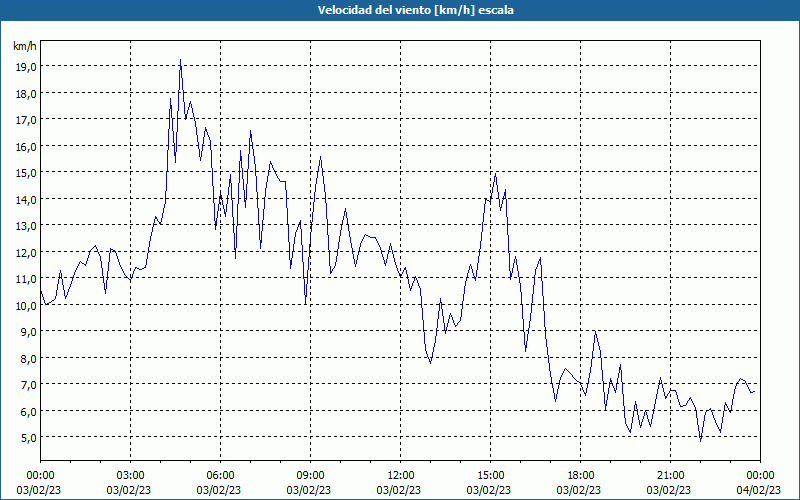Image resolution: width=800 pixels, height=500 pixels.
Task: Select the 17,0 y-axis label
Action: [x=25, y=120]
